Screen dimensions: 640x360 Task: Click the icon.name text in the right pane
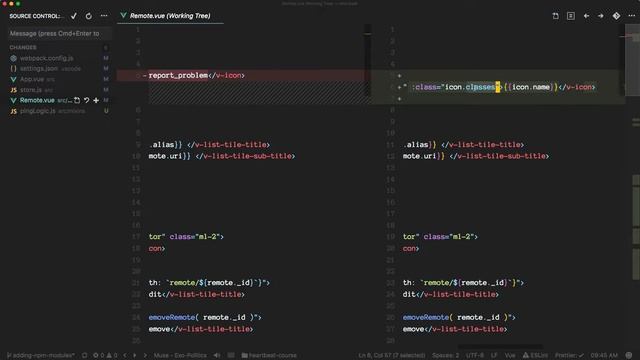pos(531,87)
